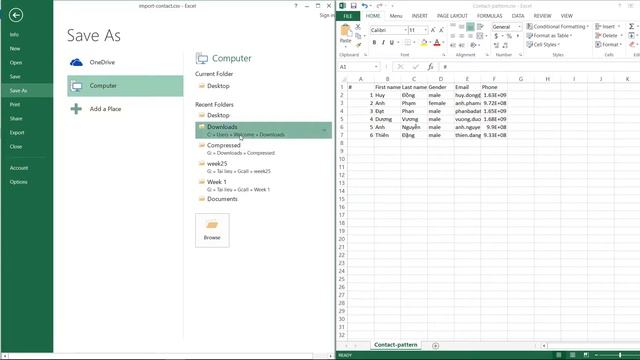Click the Decrease Decimal icon
Image resolution: width=640 pixels, height=360 pixels.
[x=505, y=45]
